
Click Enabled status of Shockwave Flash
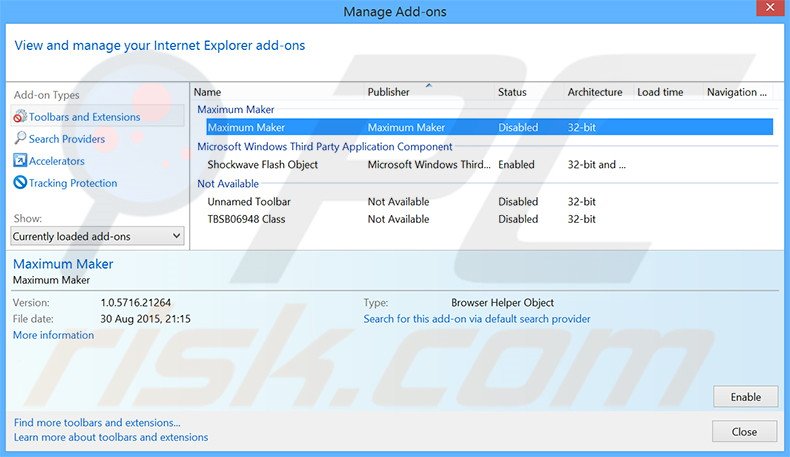[x=516, y=165]
